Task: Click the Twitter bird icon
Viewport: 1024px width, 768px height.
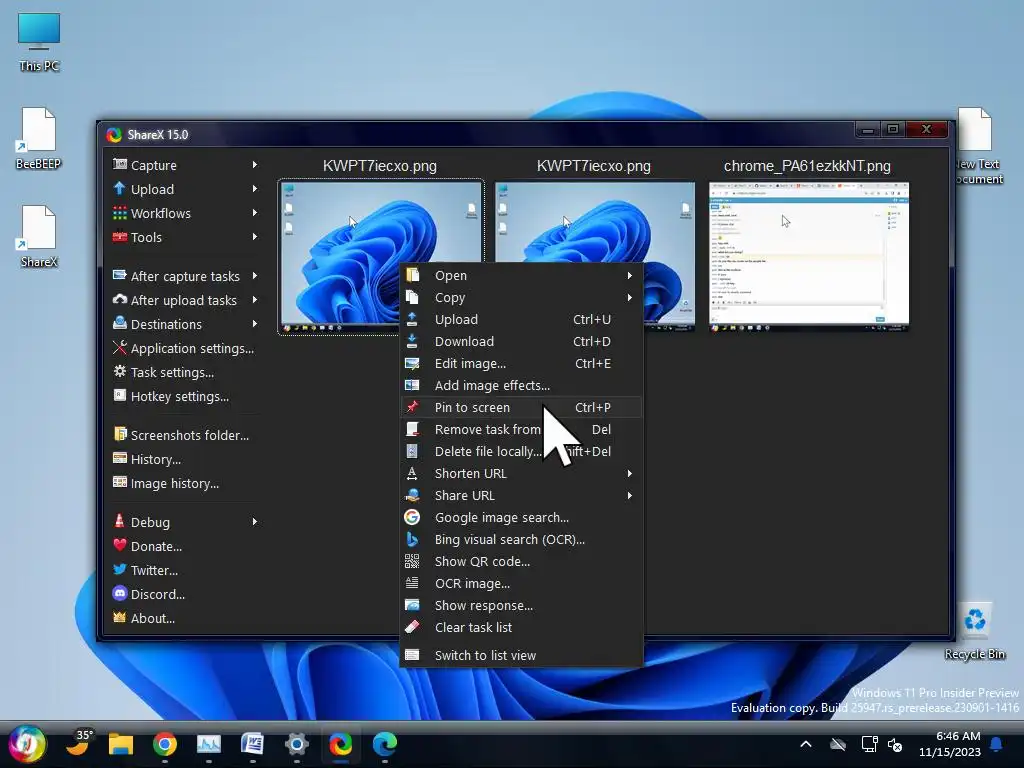Action: pyautogui.click(x=120, y=569)
